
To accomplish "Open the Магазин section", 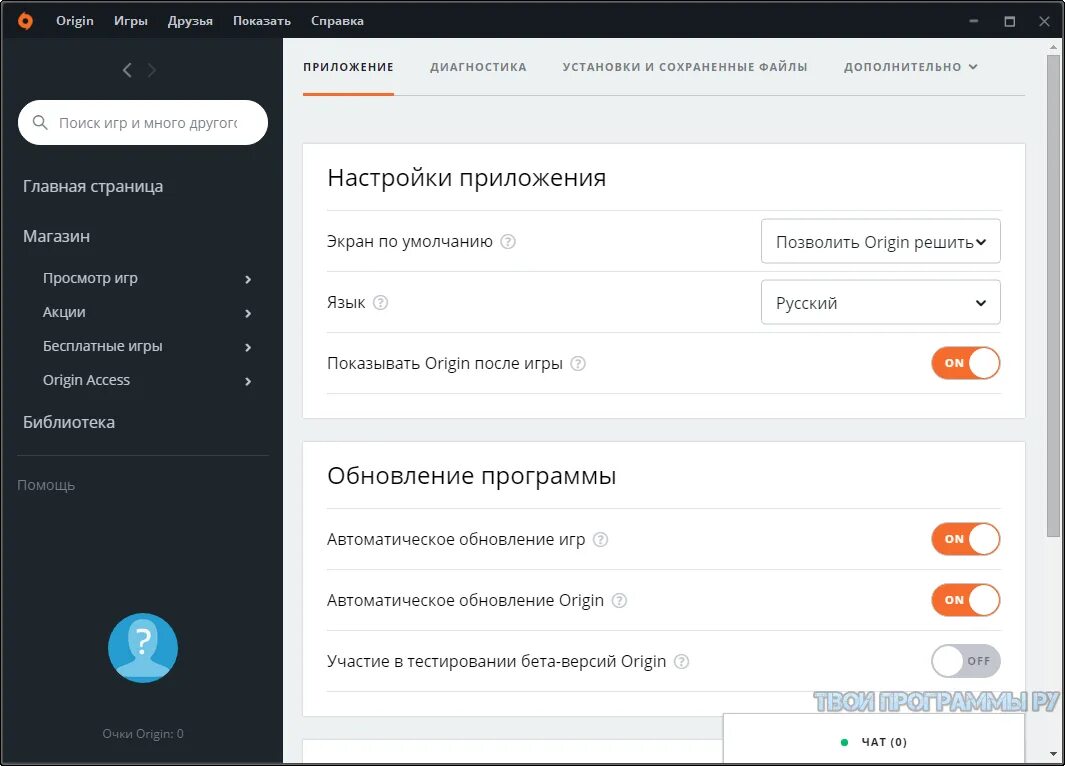I will [x=56, y=236].
